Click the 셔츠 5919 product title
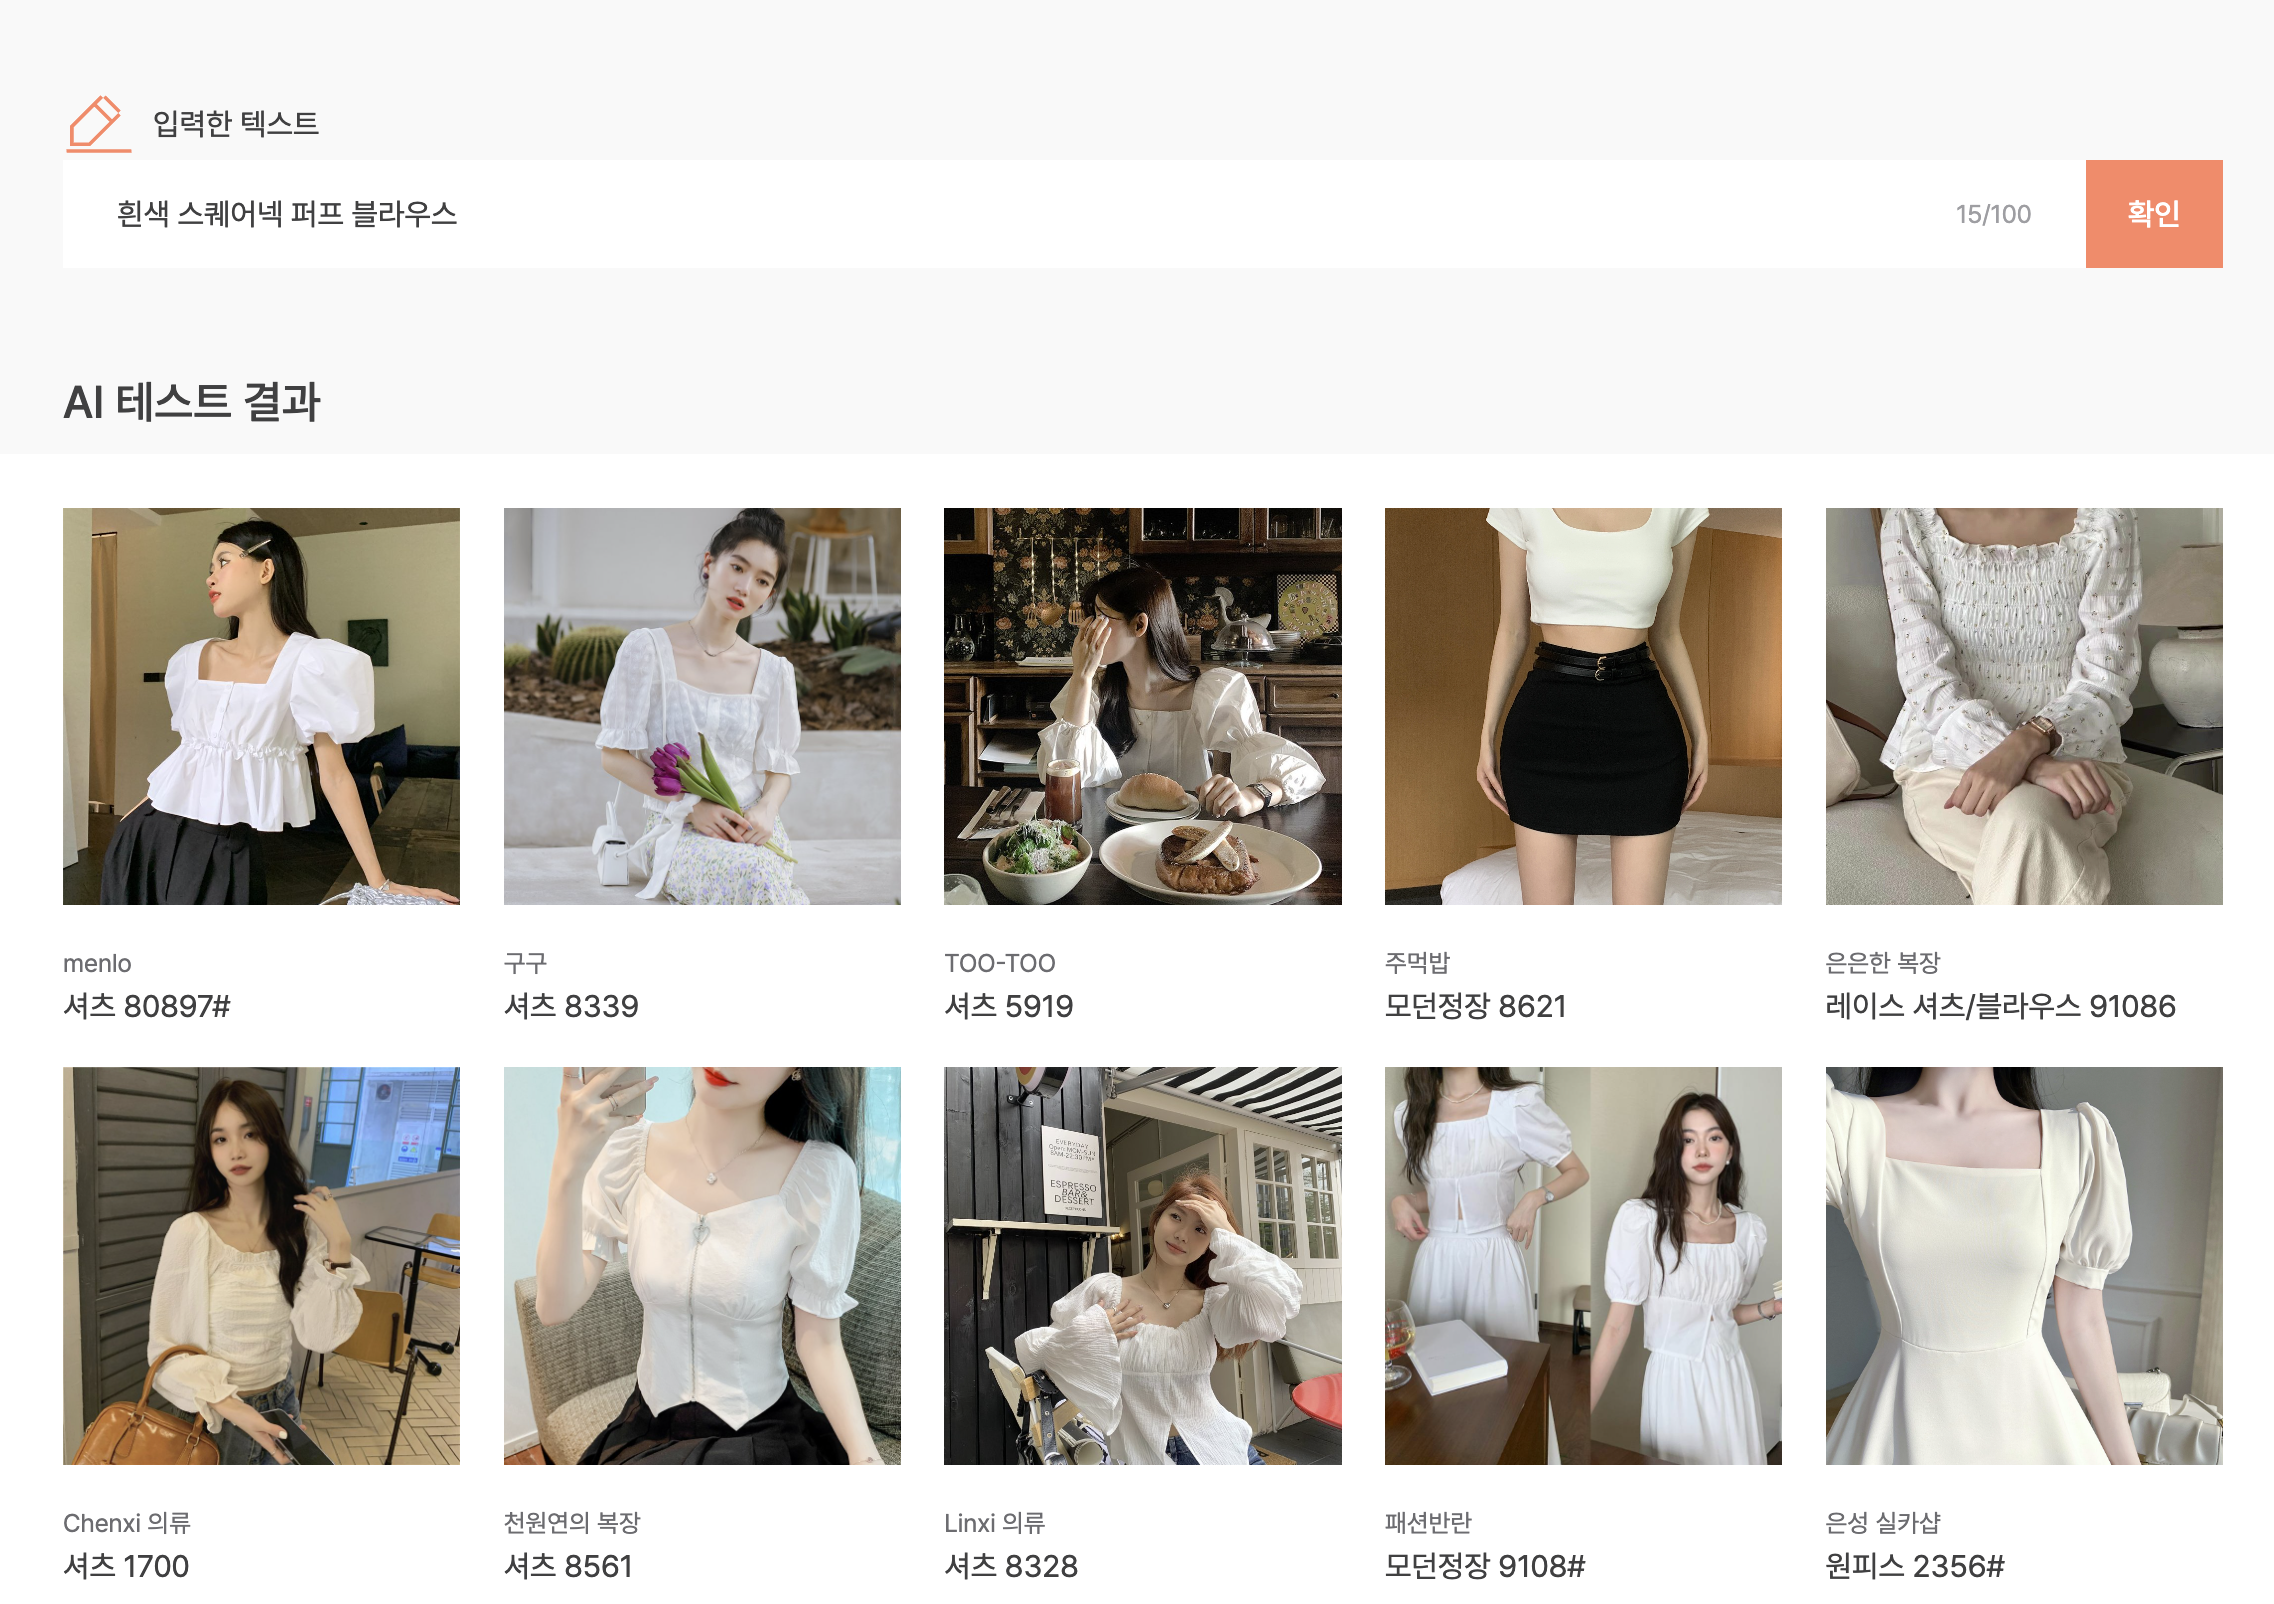 click(x=1008, y=1006)
